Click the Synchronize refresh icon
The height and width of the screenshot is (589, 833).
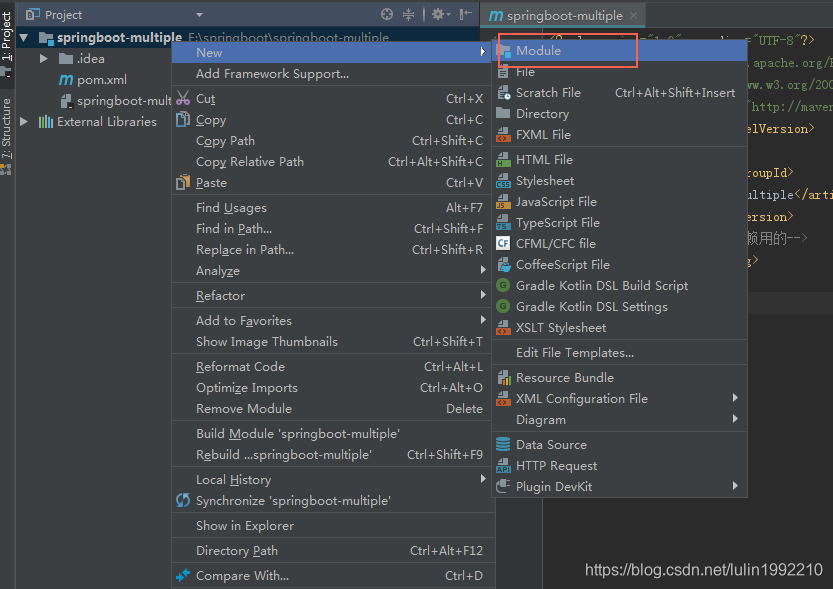pos(183,500)
